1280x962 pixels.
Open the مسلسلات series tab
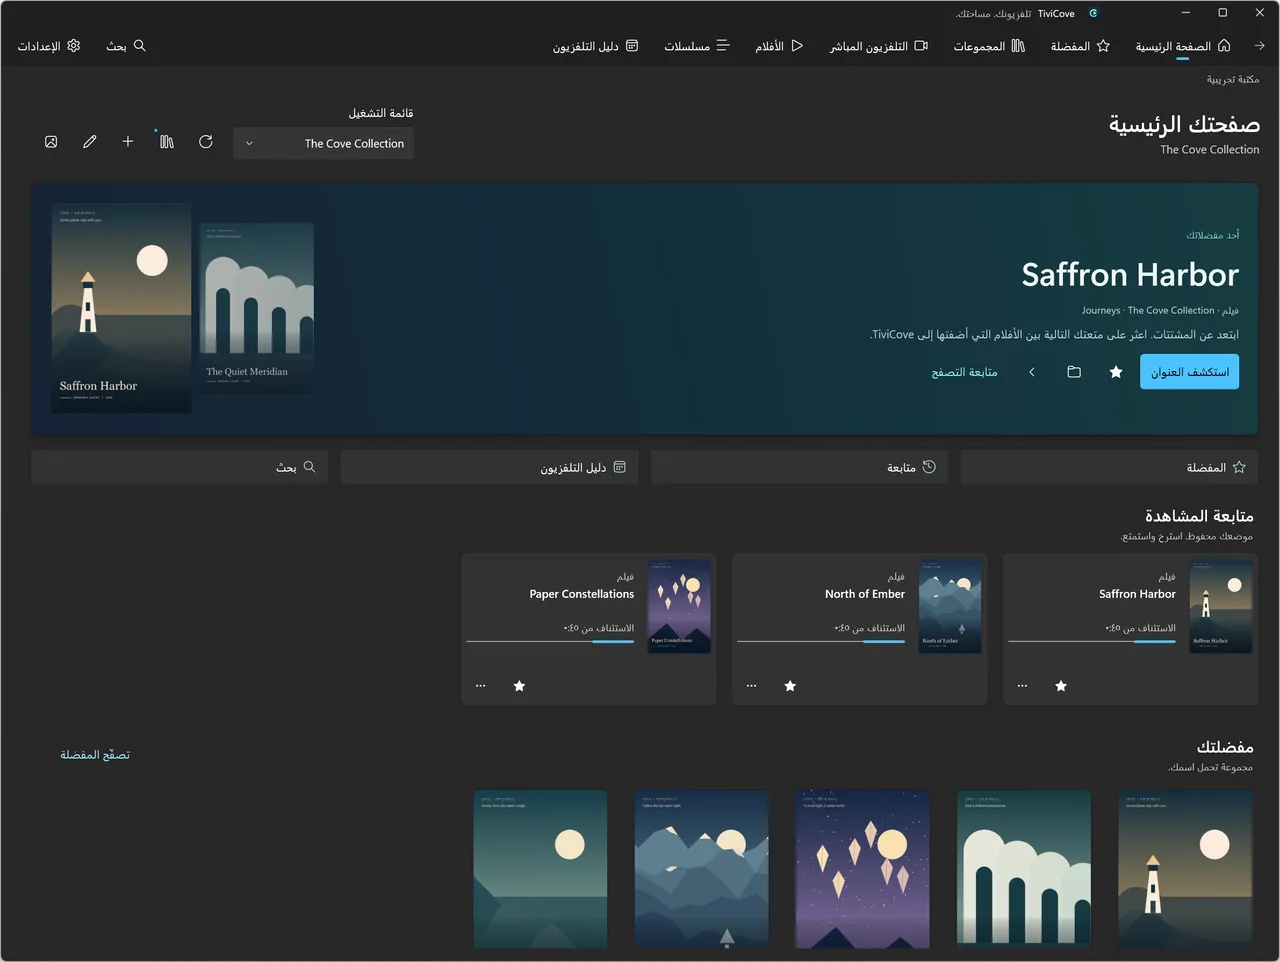(697, 46)
